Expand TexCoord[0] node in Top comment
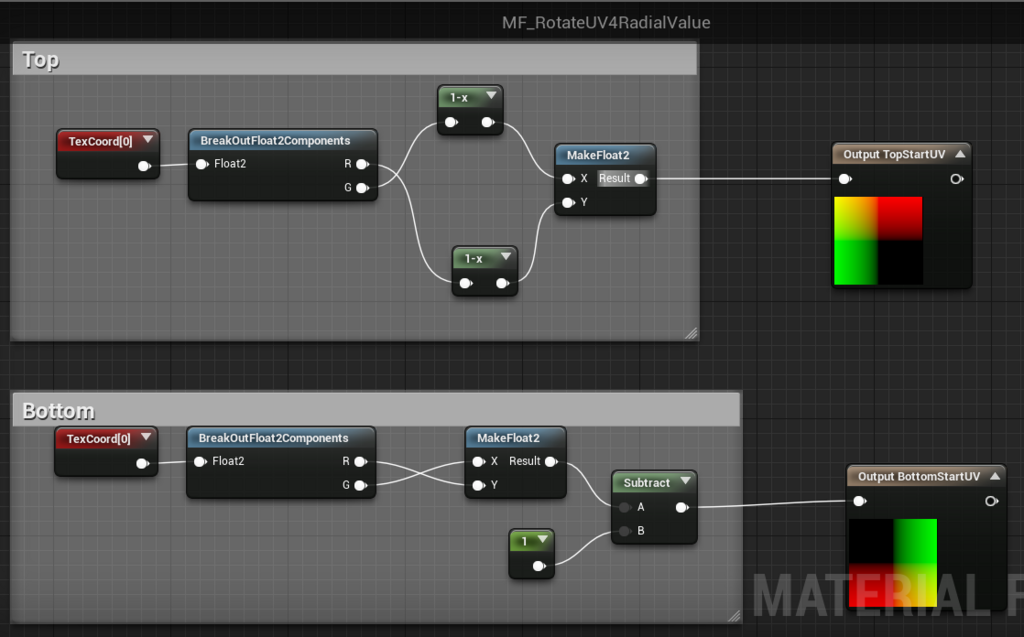This screenshot has height=637, width=1024. [148, 139]
